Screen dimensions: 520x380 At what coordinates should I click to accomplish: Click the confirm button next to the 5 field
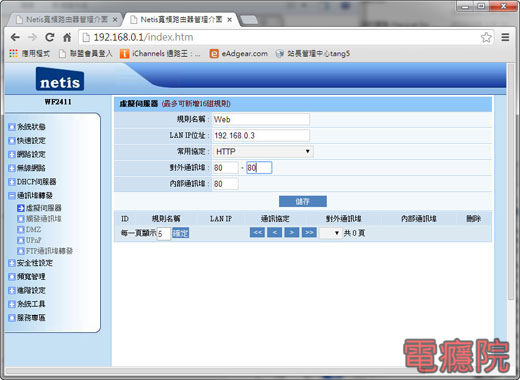pos(180,233)
